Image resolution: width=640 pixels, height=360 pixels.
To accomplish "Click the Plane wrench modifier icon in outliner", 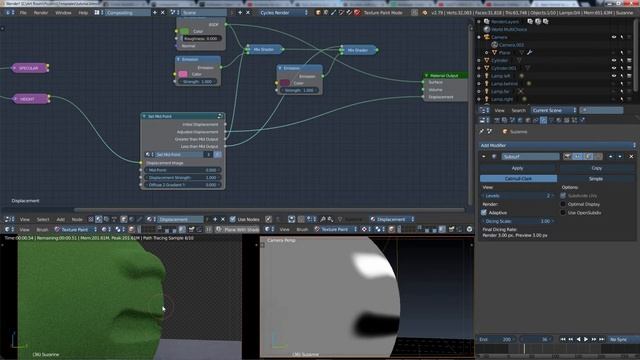I will point(529,53).
